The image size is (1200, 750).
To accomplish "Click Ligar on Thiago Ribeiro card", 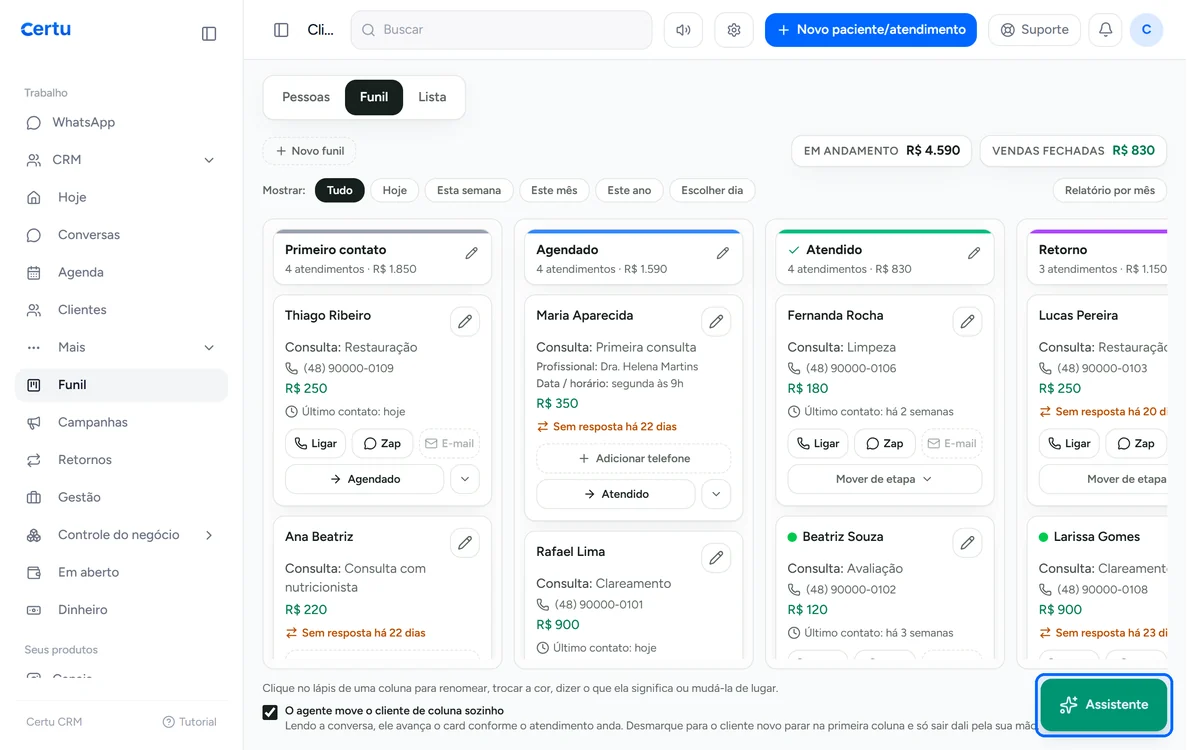I will (315, 443).
